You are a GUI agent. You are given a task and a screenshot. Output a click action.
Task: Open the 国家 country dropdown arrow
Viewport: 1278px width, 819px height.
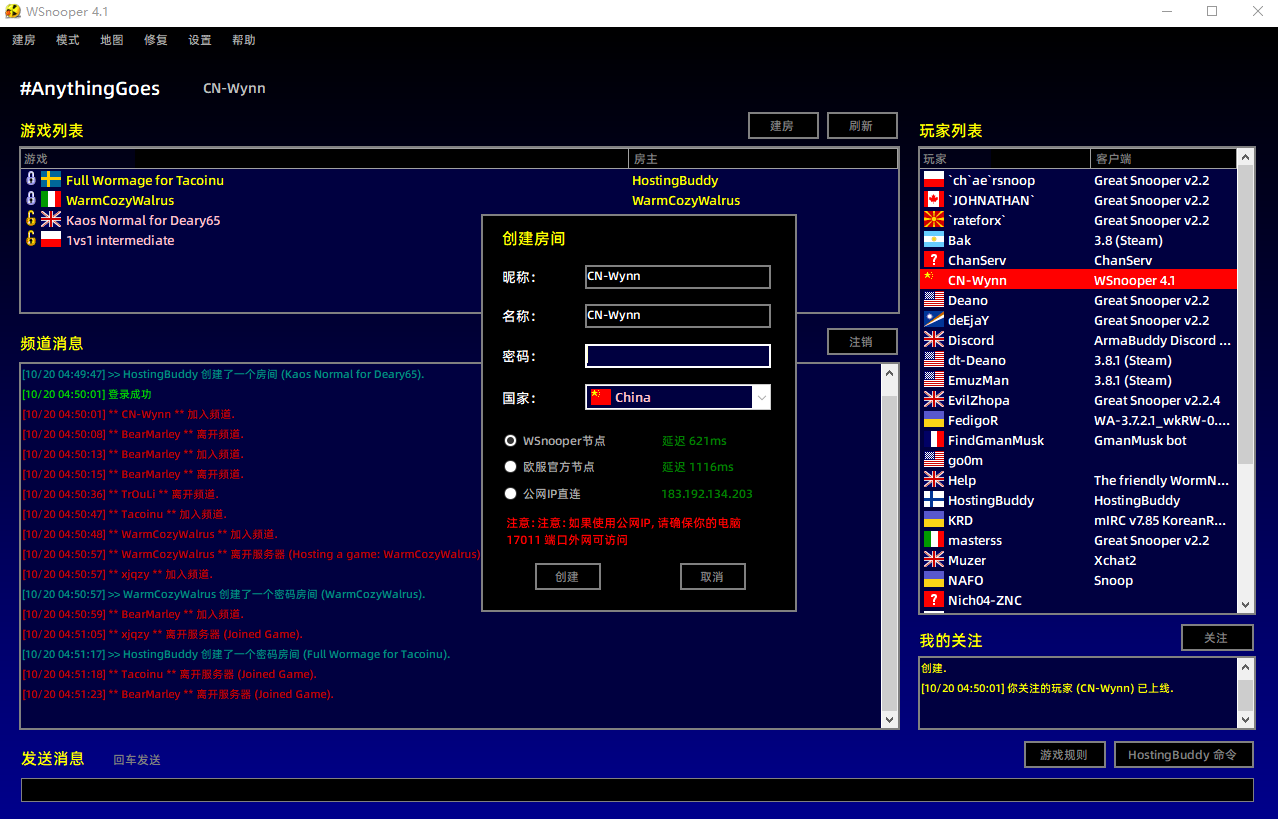click(761, 397)
